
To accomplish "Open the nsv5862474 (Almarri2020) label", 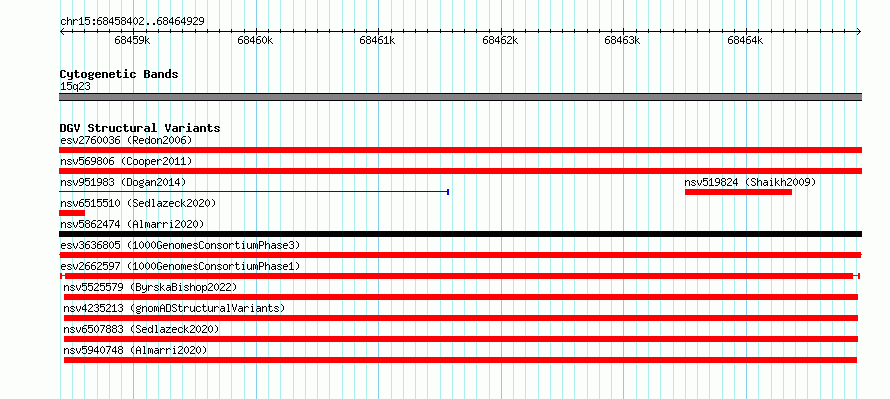I will [132, 224].
